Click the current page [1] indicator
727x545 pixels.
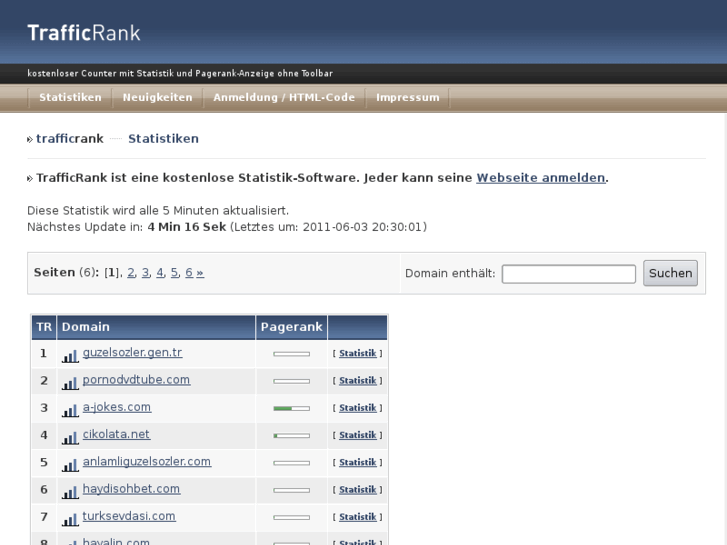(112, 273)
